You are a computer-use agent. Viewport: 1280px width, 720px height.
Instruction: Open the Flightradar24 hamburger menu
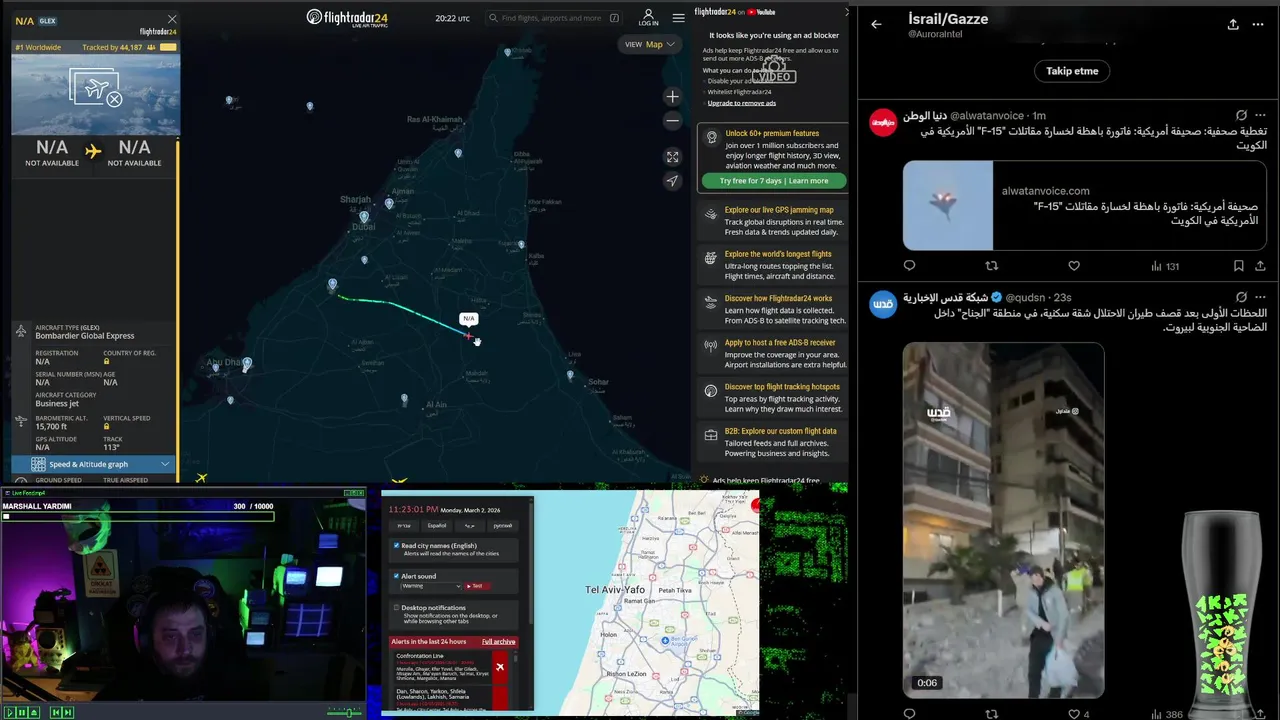[678, 18]
